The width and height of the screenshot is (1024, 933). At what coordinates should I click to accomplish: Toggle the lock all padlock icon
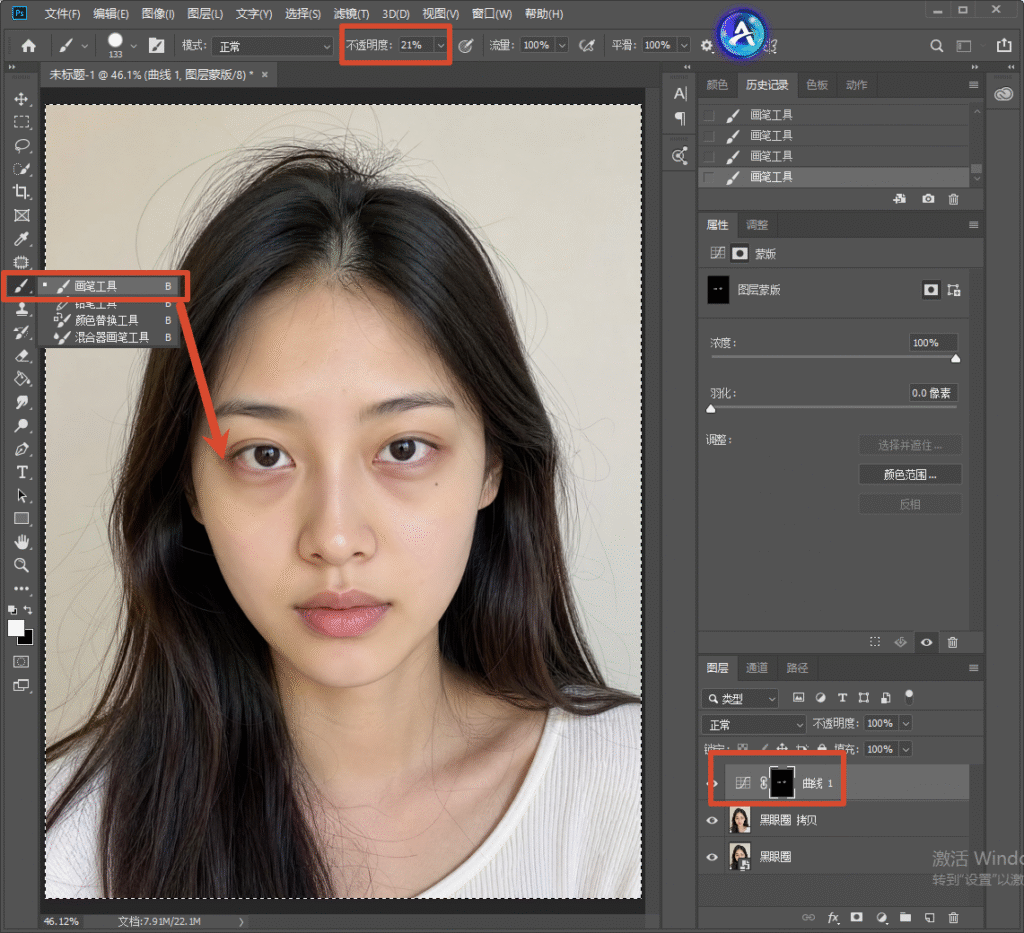822,749
